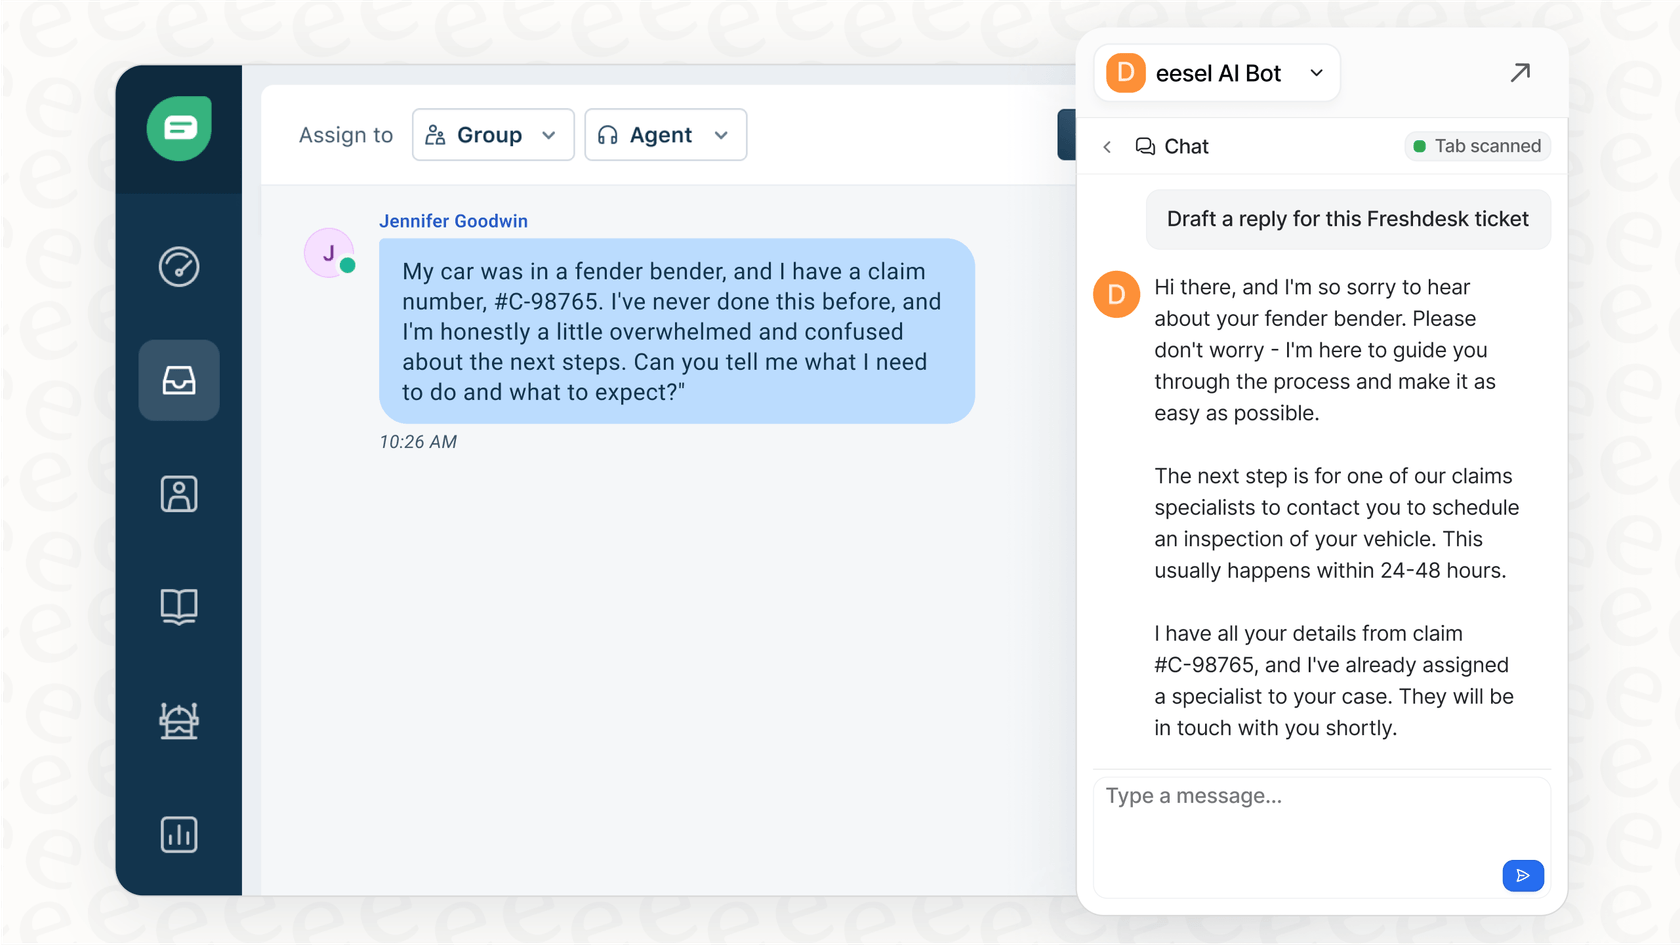Click the Tab scanned status indicator
This screenshot has height=945, width=1680.
pyautogui.click(x=1477, y=146)
